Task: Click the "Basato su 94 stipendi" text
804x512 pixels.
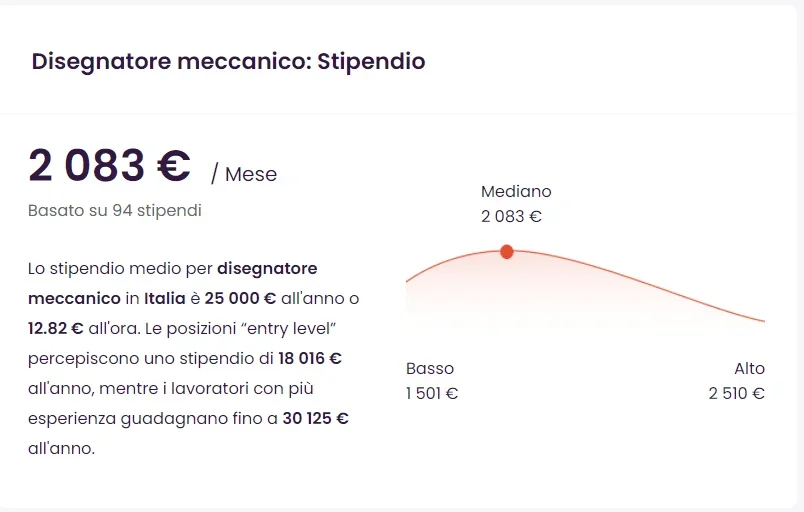Action: pos(114,210)
